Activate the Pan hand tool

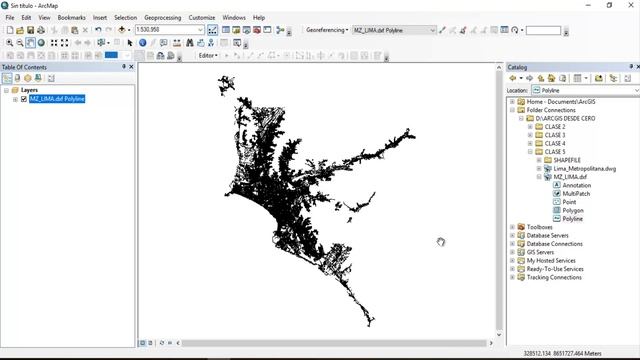[31, 43]
